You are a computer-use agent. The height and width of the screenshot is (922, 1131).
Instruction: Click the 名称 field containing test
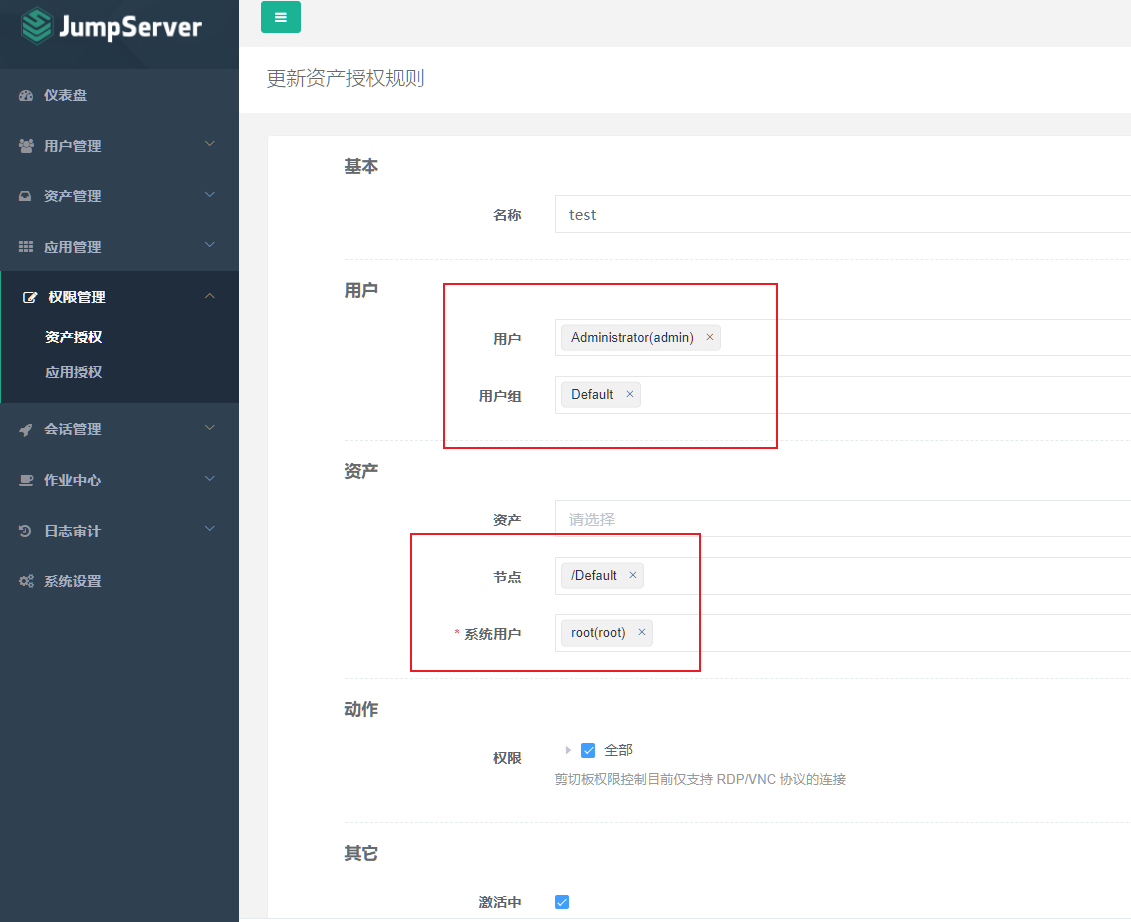click(x=842, y=214)
